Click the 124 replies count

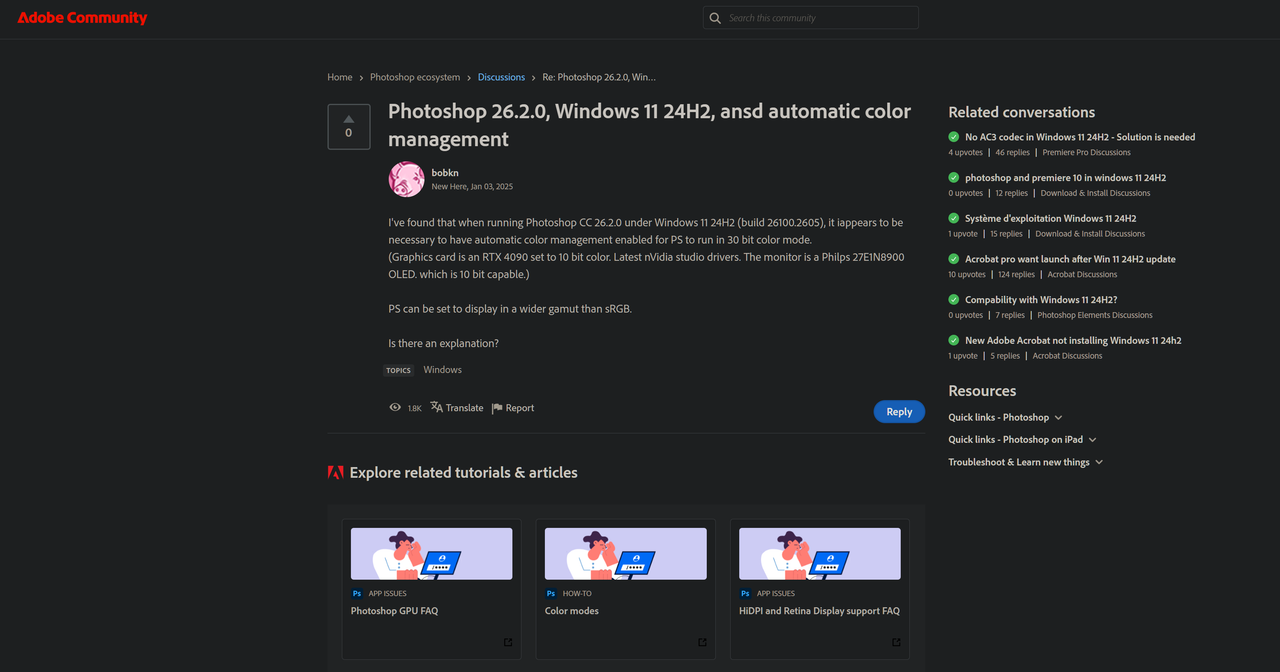pos(1016,275)
